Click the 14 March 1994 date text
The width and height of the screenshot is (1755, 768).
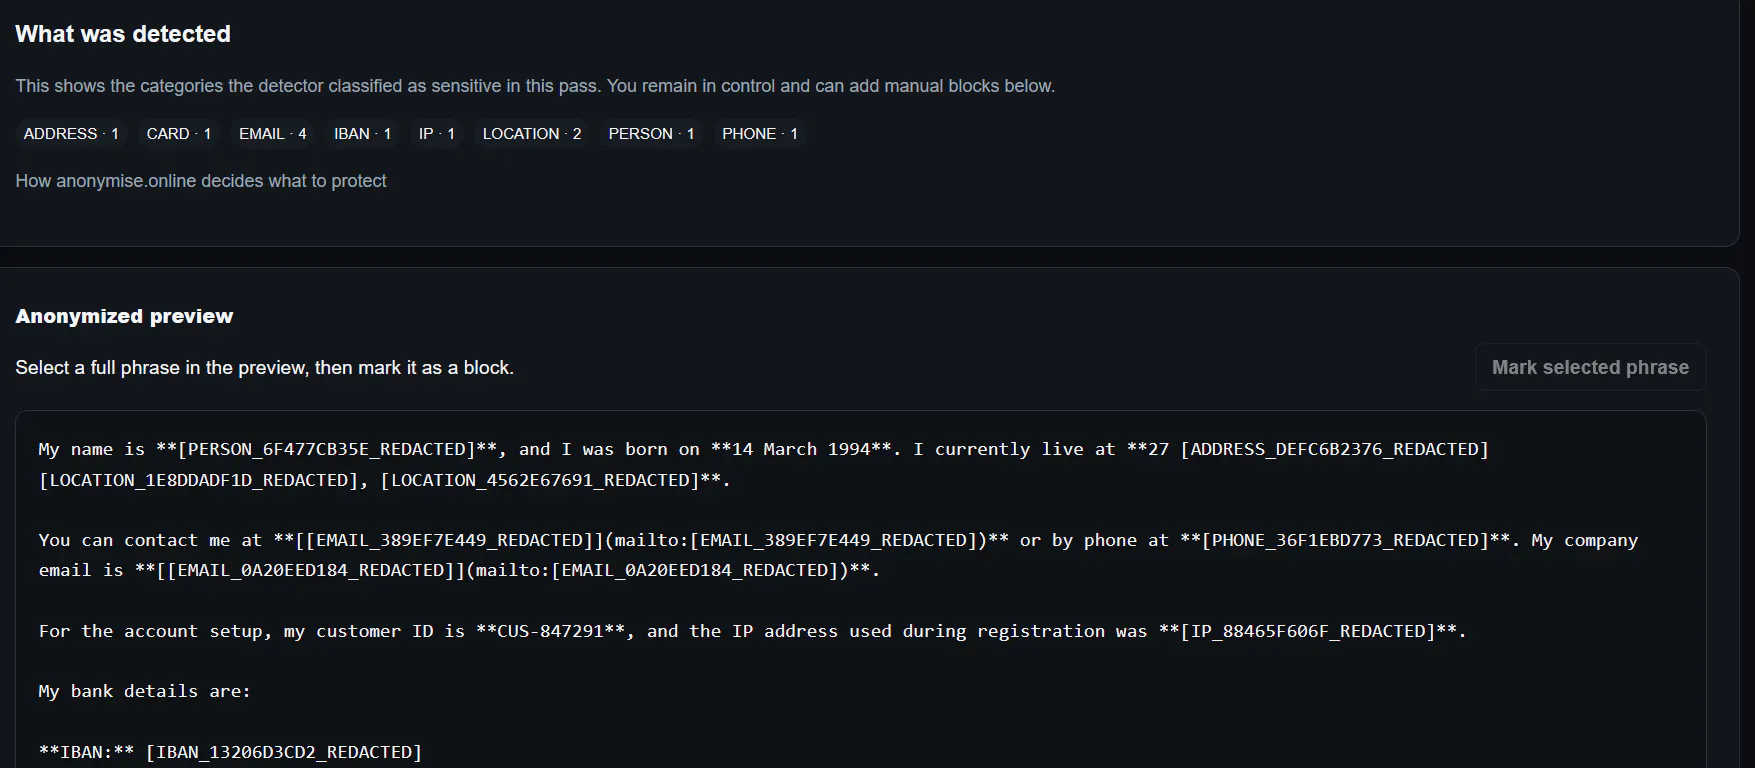click(800, 449)
